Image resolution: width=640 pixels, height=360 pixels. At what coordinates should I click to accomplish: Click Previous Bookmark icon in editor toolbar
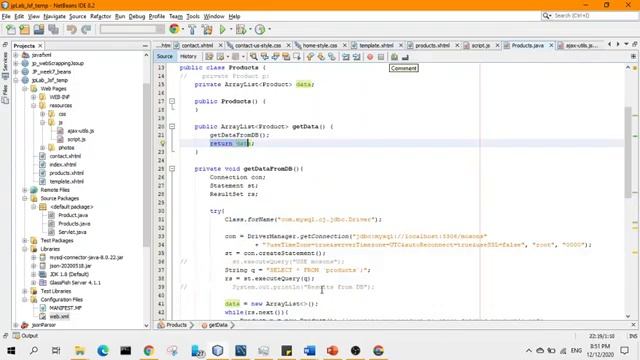(310, 57)
